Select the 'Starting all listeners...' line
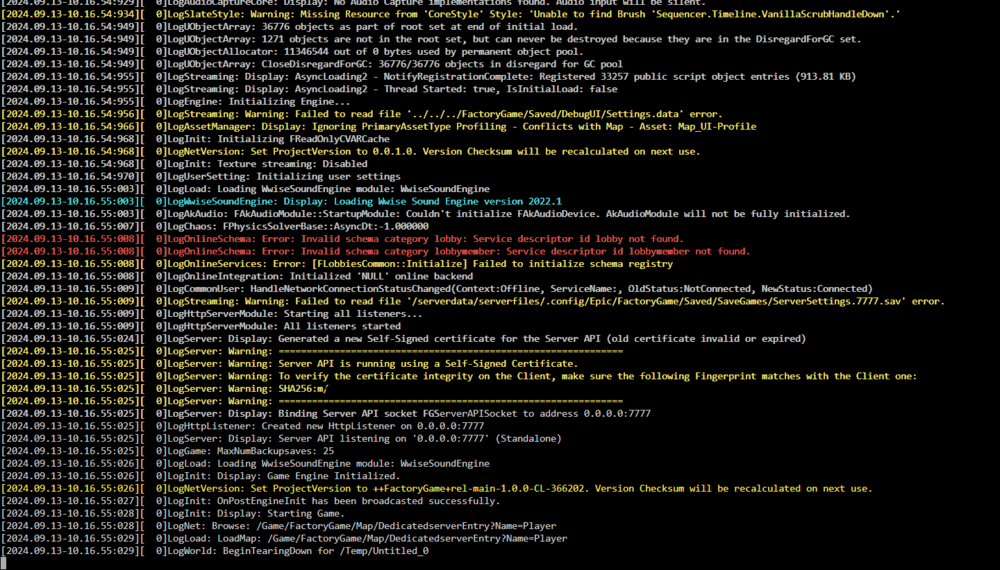 coord(212,314)
